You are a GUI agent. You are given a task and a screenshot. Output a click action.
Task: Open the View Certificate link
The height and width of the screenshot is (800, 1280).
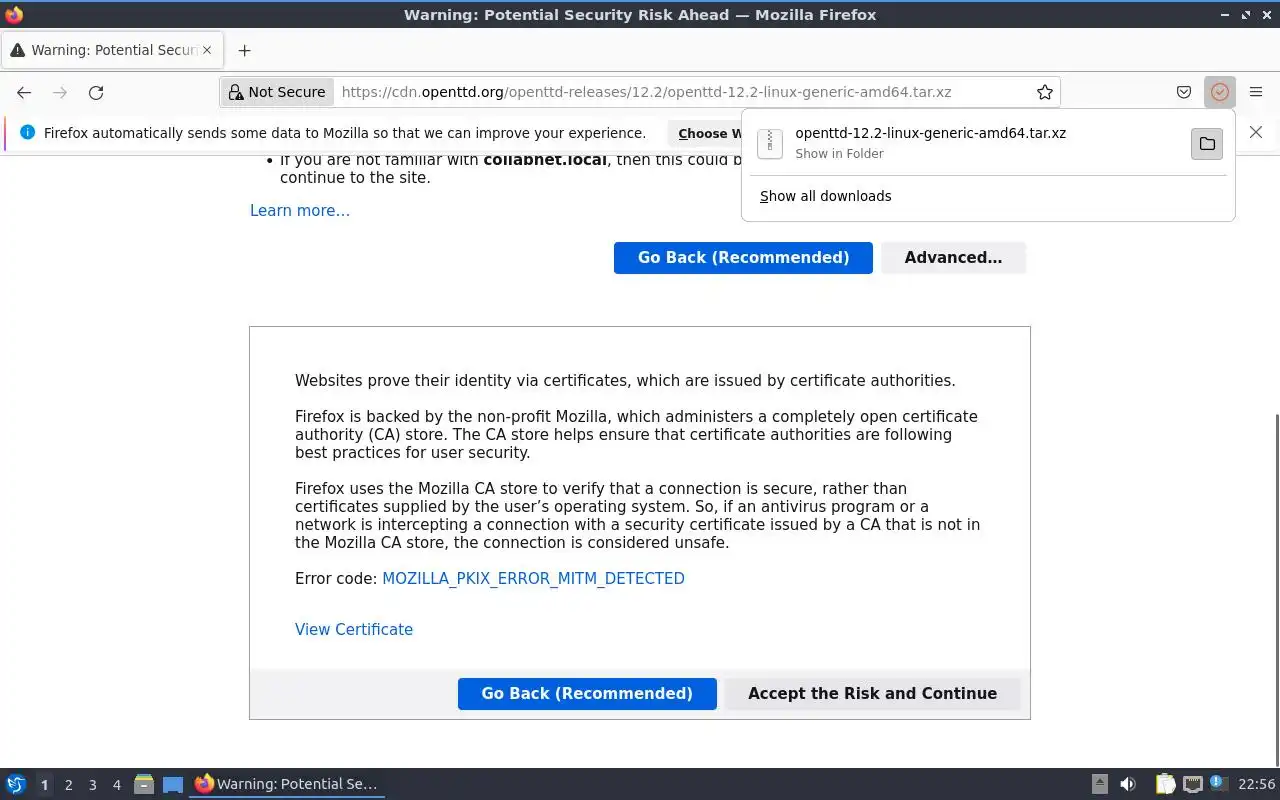click(x=354, y=629)
